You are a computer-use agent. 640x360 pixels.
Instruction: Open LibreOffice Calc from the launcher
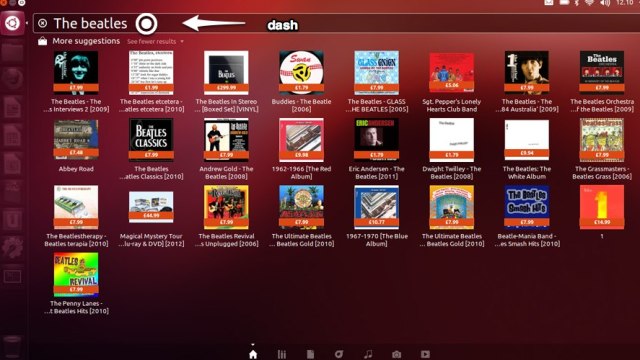[12, 135]
